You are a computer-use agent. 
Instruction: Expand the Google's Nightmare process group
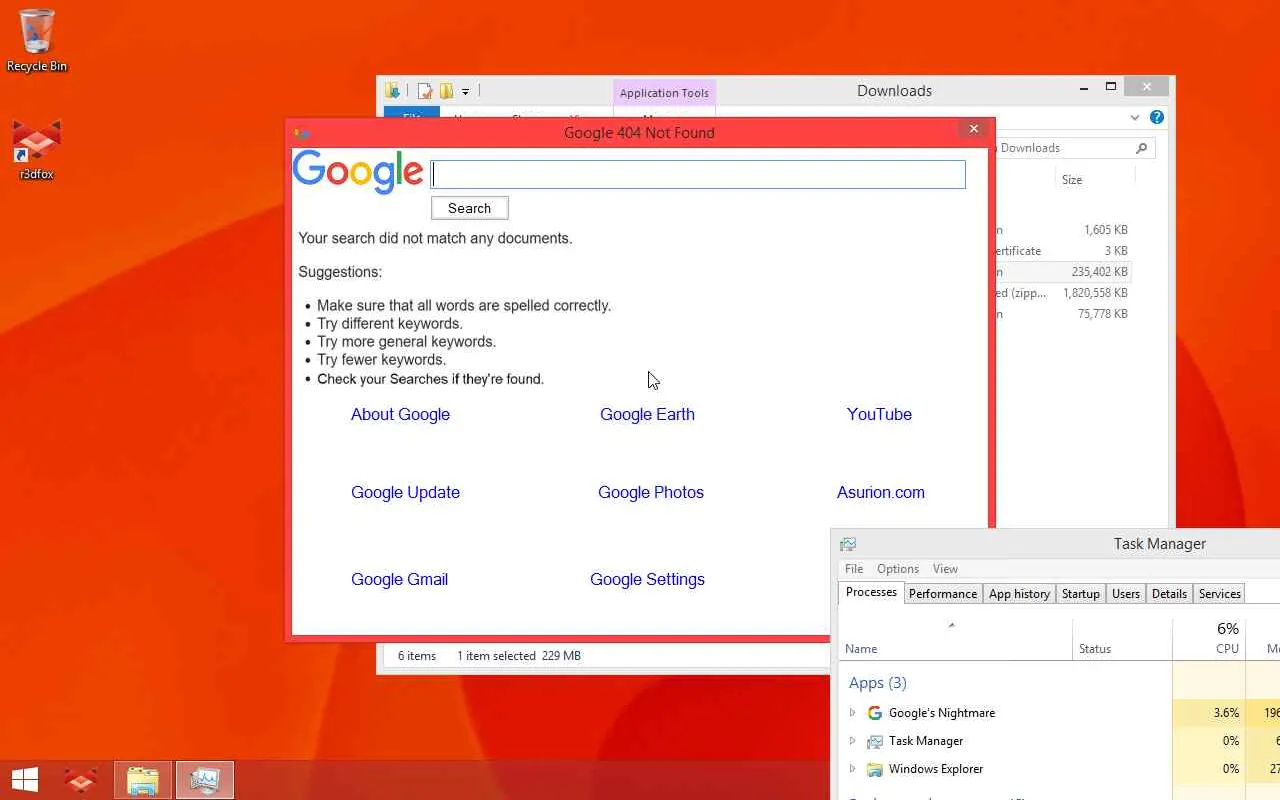pos(853,713)
